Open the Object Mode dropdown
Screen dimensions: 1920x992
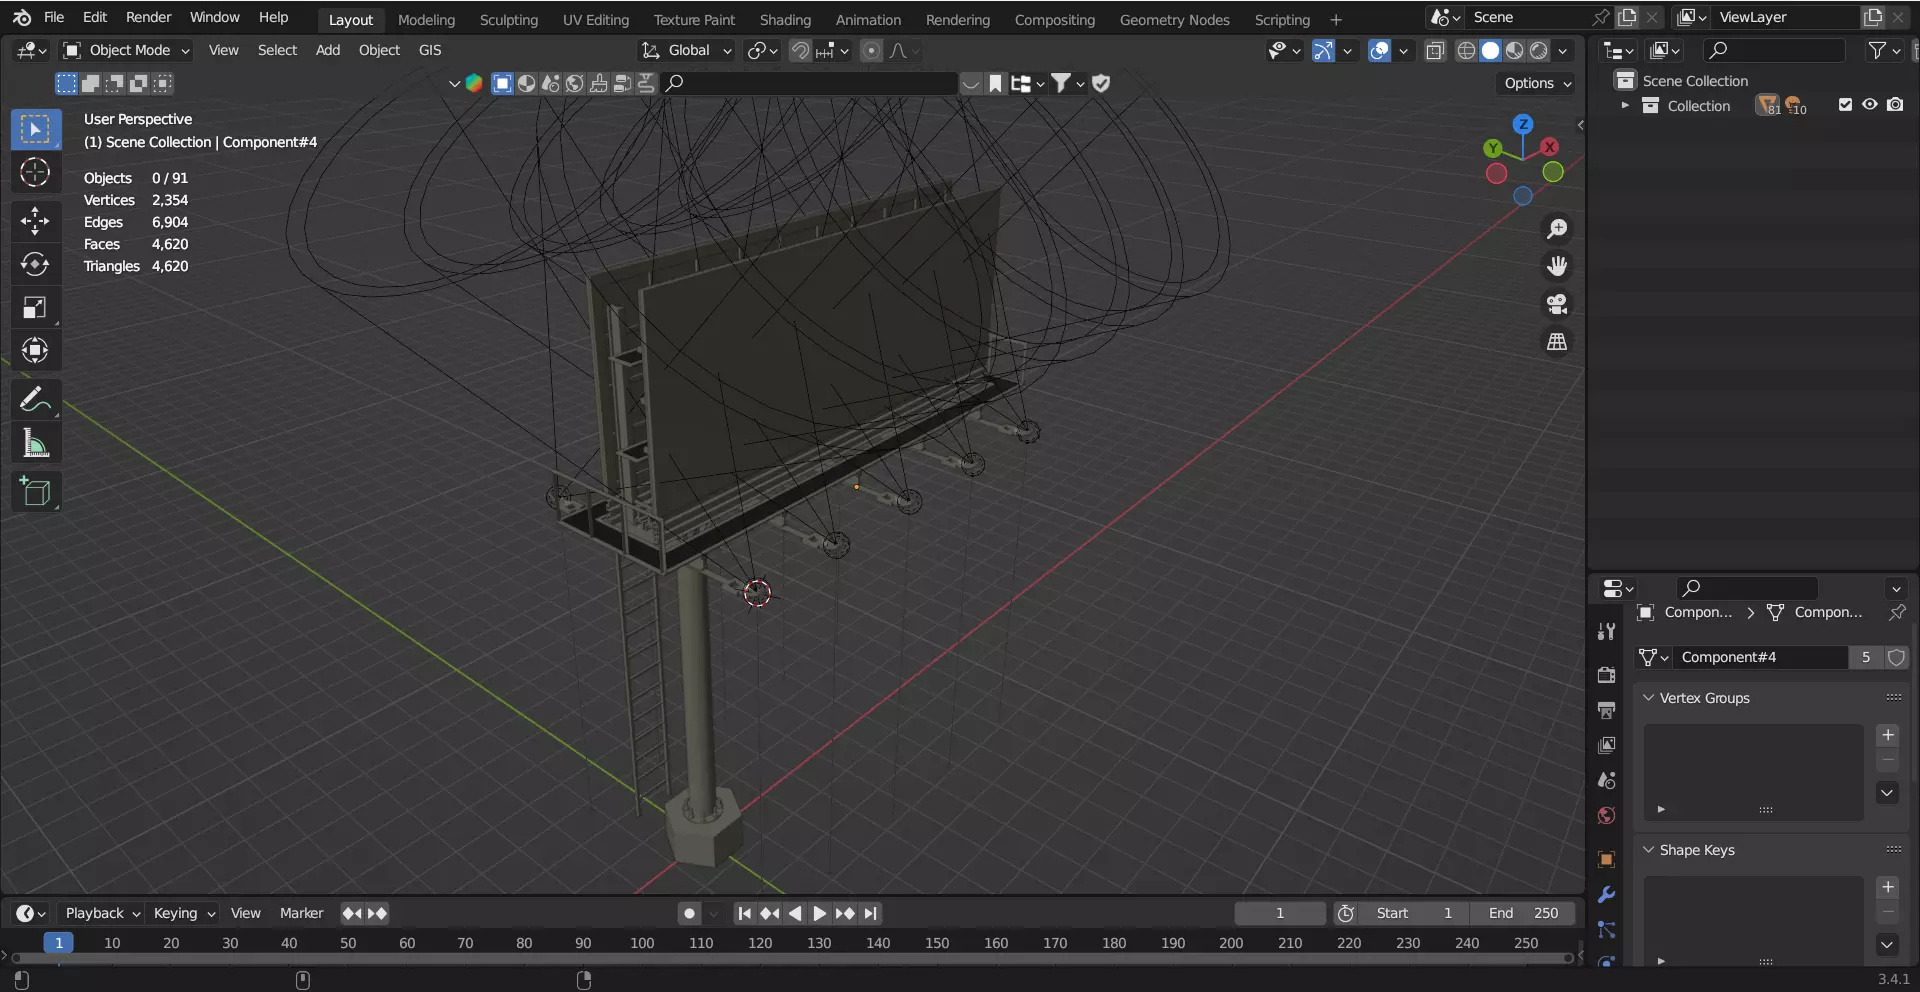[126, 50]
